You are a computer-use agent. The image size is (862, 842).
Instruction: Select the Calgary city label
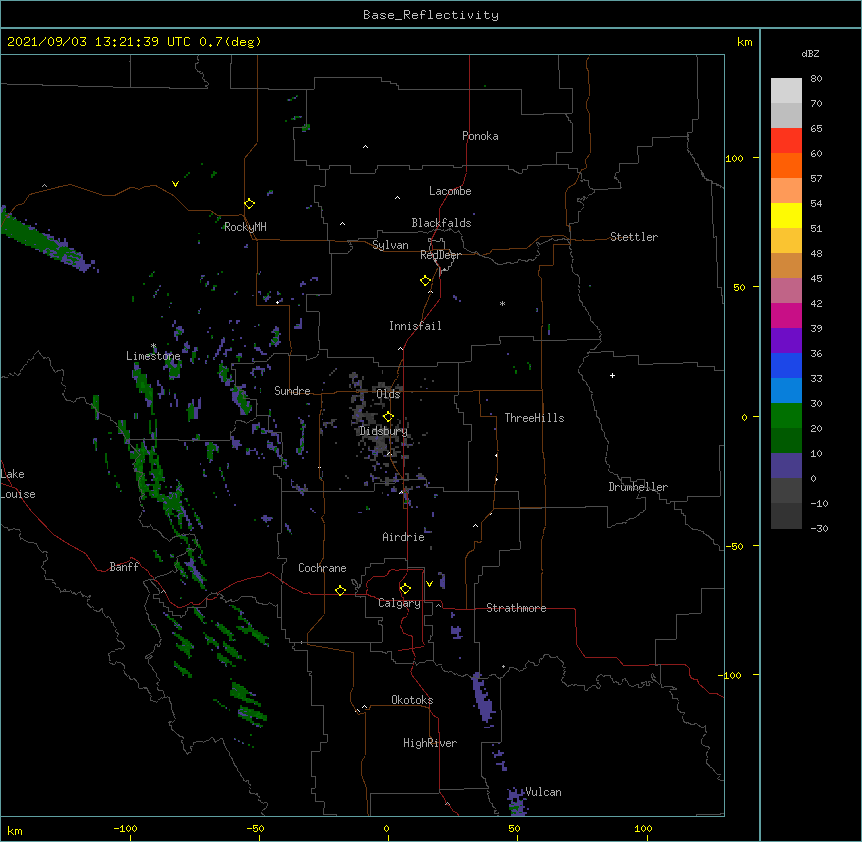tap(400, 603)
